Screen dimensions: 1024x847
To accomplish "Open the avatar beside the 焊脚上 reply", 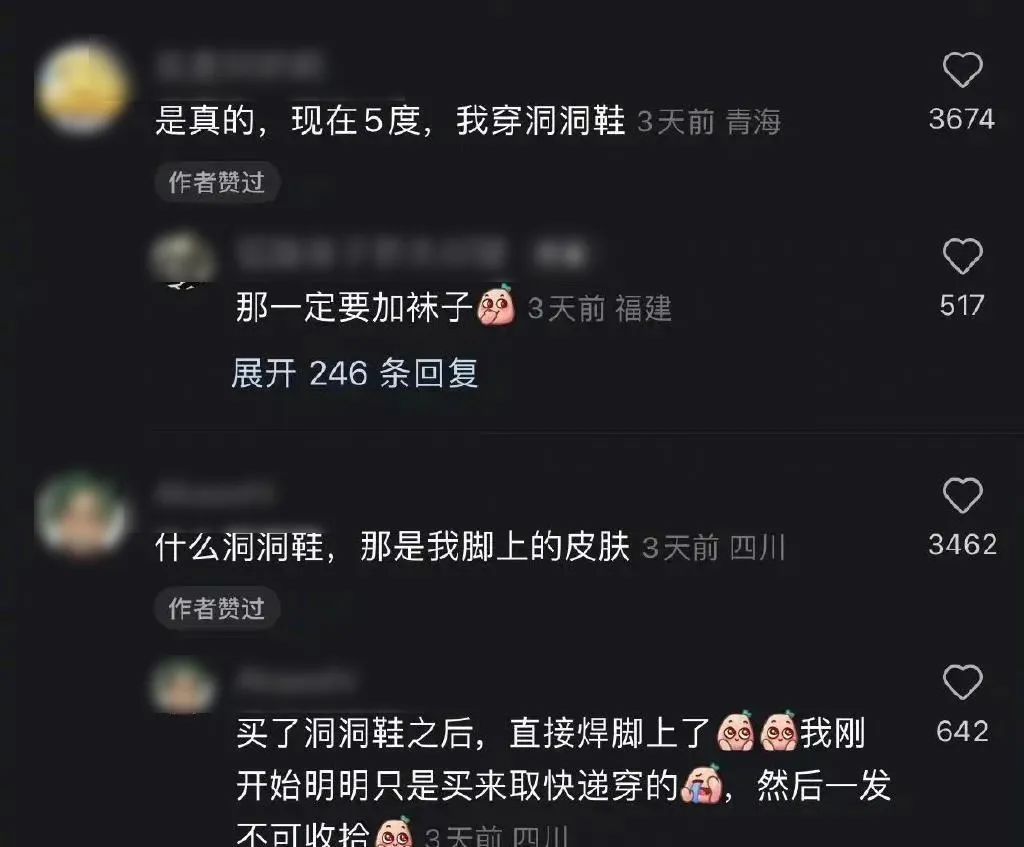I will pos(183,684).
